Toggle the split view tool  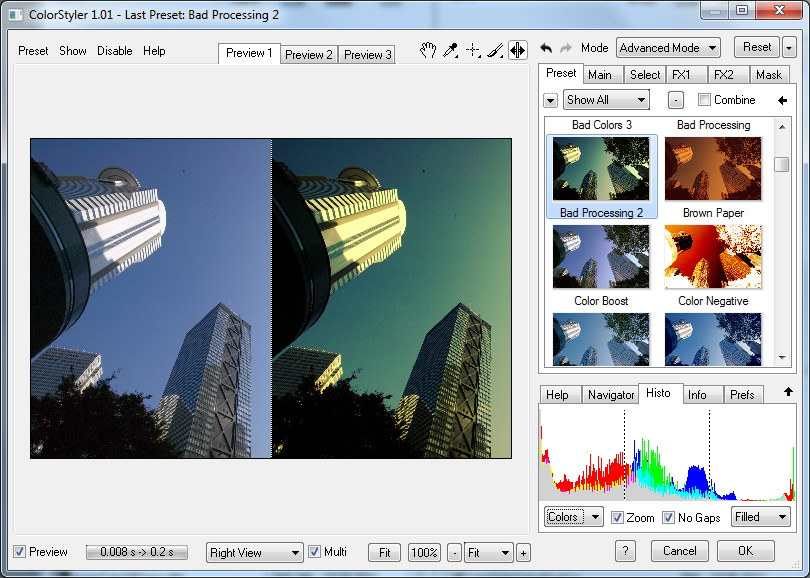(518, 51)
